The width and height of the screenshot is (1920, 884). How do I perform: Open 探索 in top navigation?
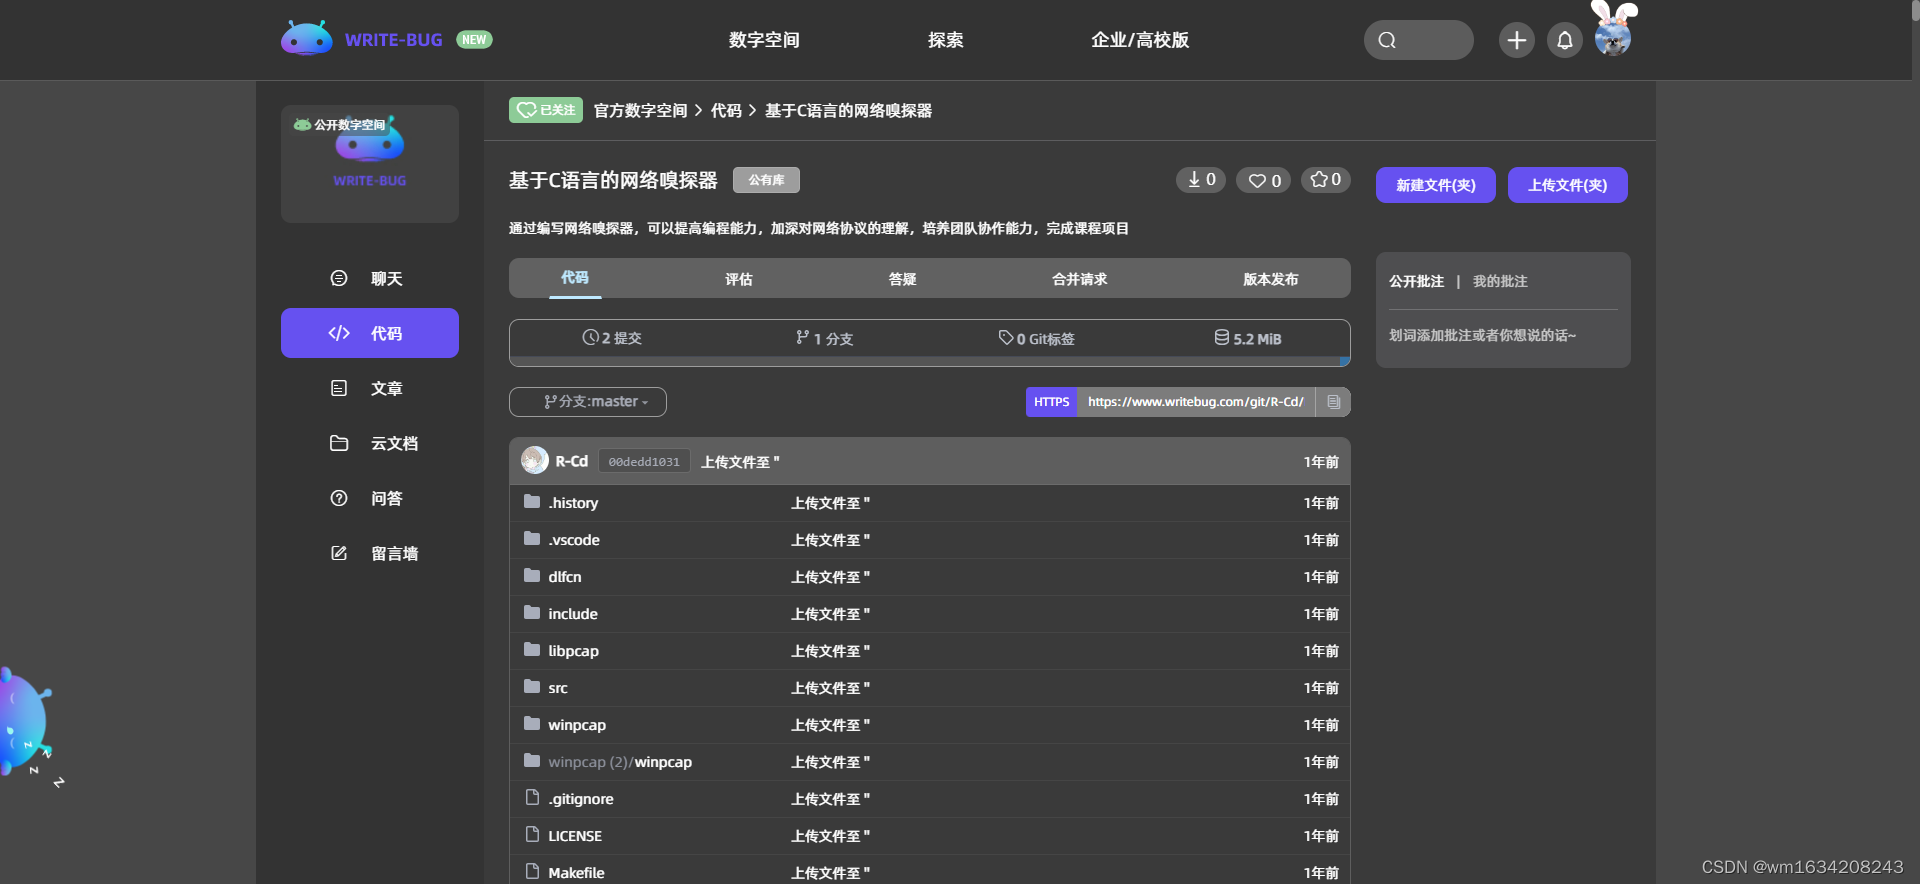coord(945,40)
